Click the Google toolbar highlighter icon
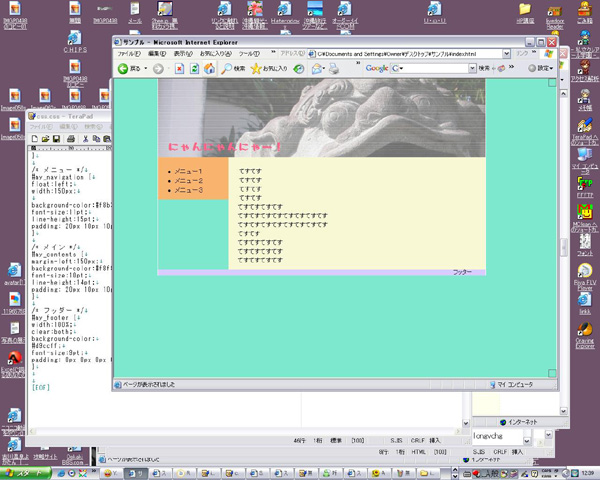 [x=501, y=68]
